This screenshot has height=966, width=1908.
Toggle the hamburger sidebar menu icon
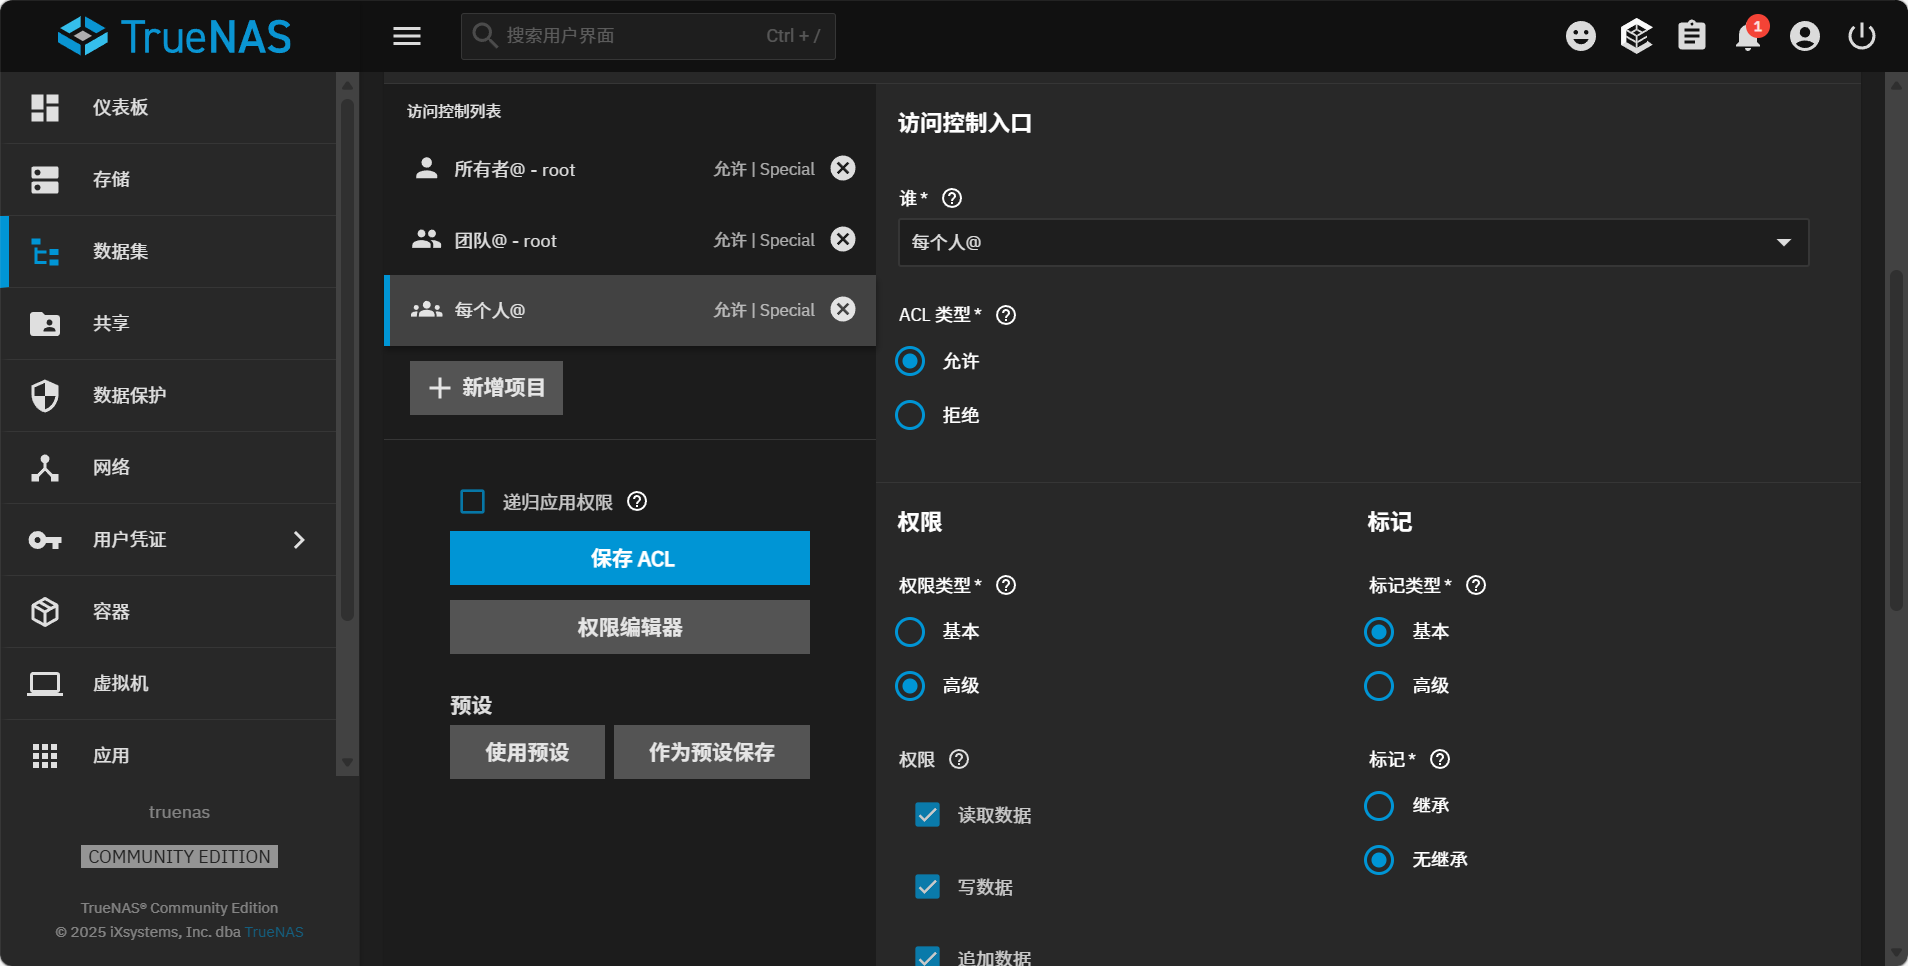[407, 37]
